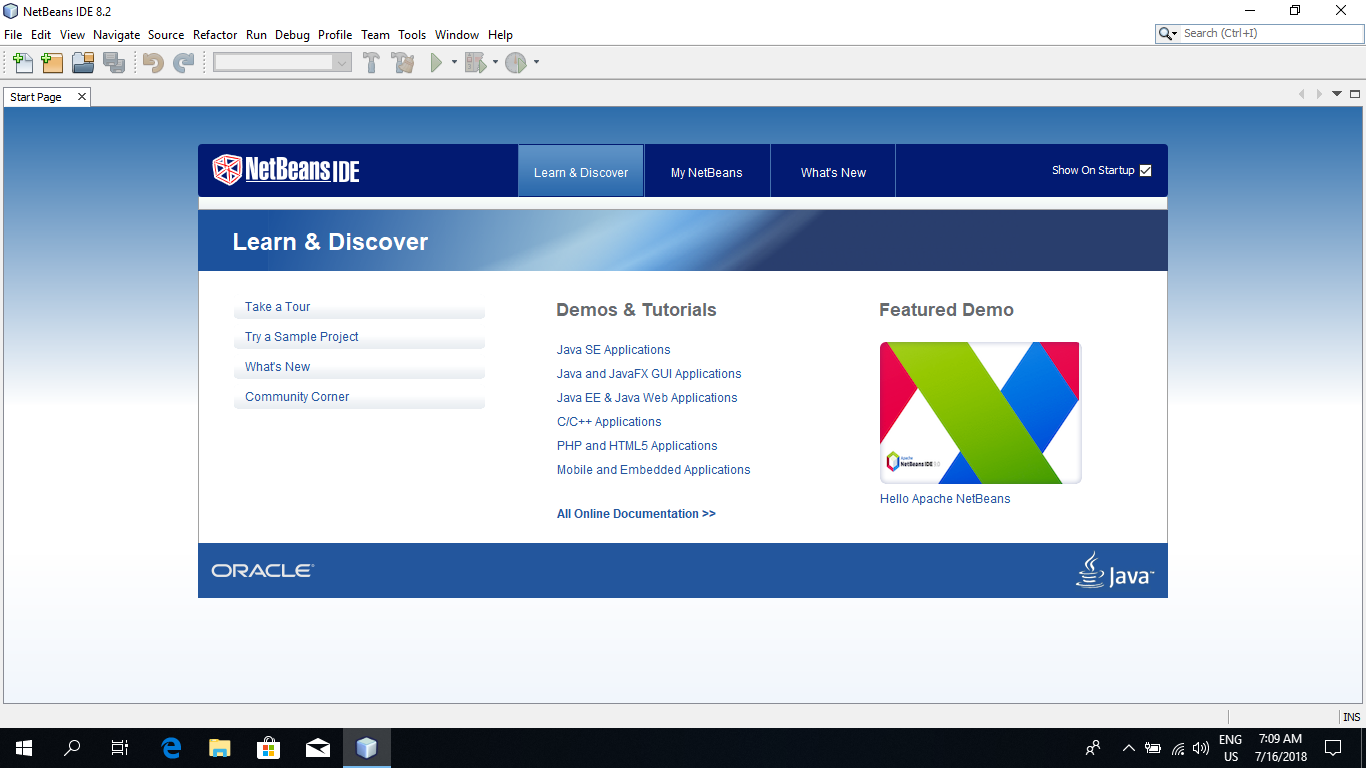The width and height of the screenshot is (1366, 768).
Task: Open the Tools menu
Action: 412,34
